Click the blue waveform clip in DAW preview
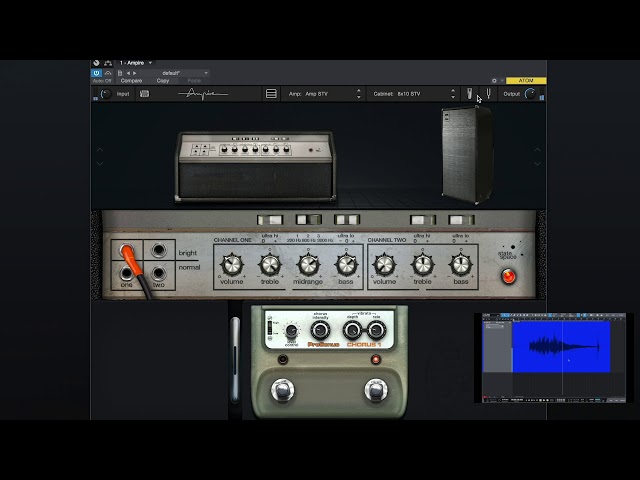The width and height of the screenshot is (640, 480). point(561,347)
